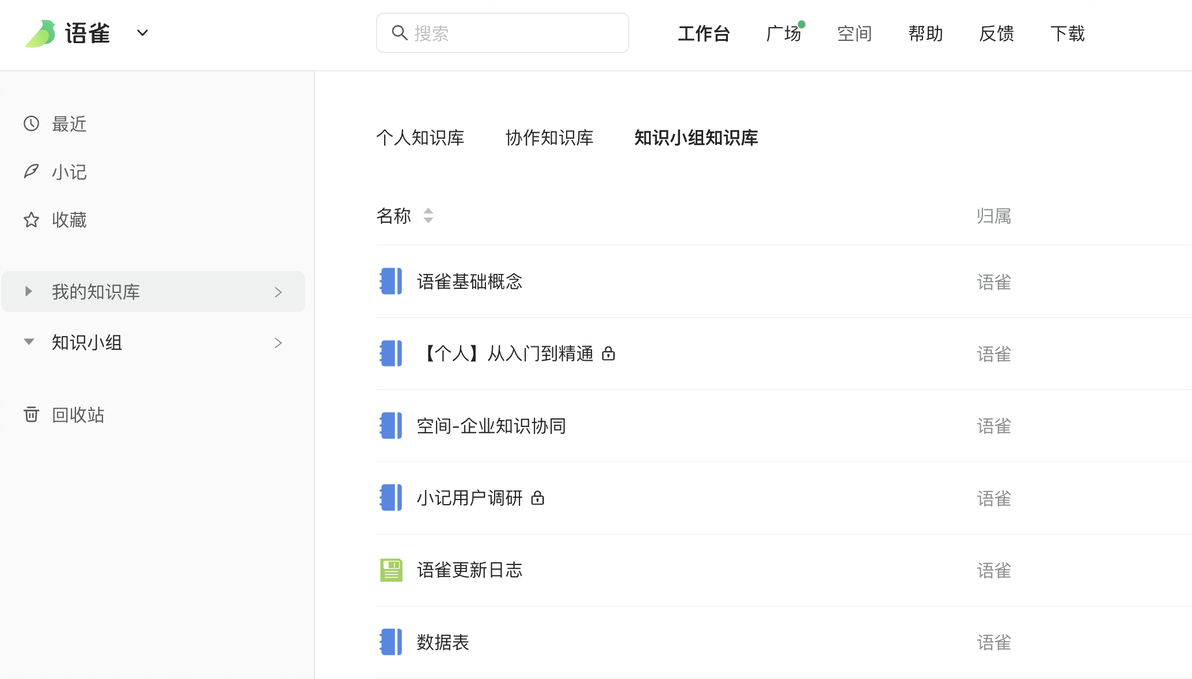The width and height of the screenshot is (1192, 679).
Task: Sort by 名称 using sort arrows
Action: [x=429, y=216]
